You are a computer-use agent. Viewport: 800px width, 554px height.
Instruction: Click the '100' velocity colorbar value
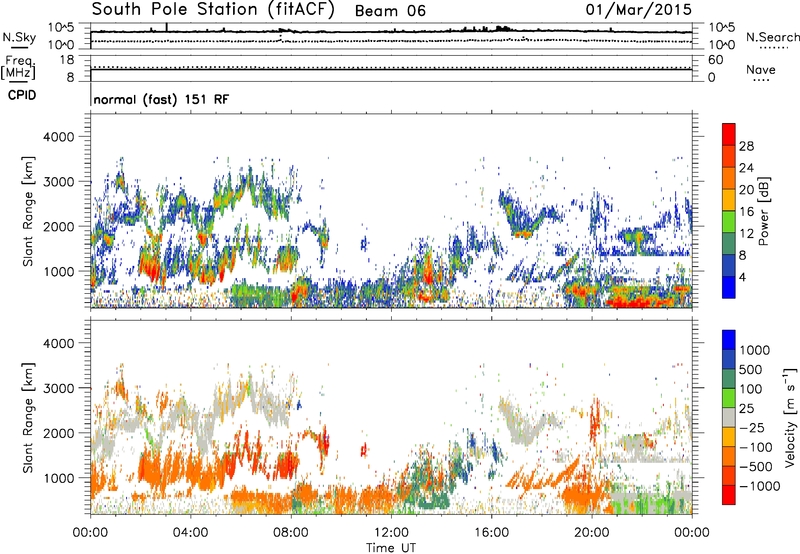click(x=751, y=389)
